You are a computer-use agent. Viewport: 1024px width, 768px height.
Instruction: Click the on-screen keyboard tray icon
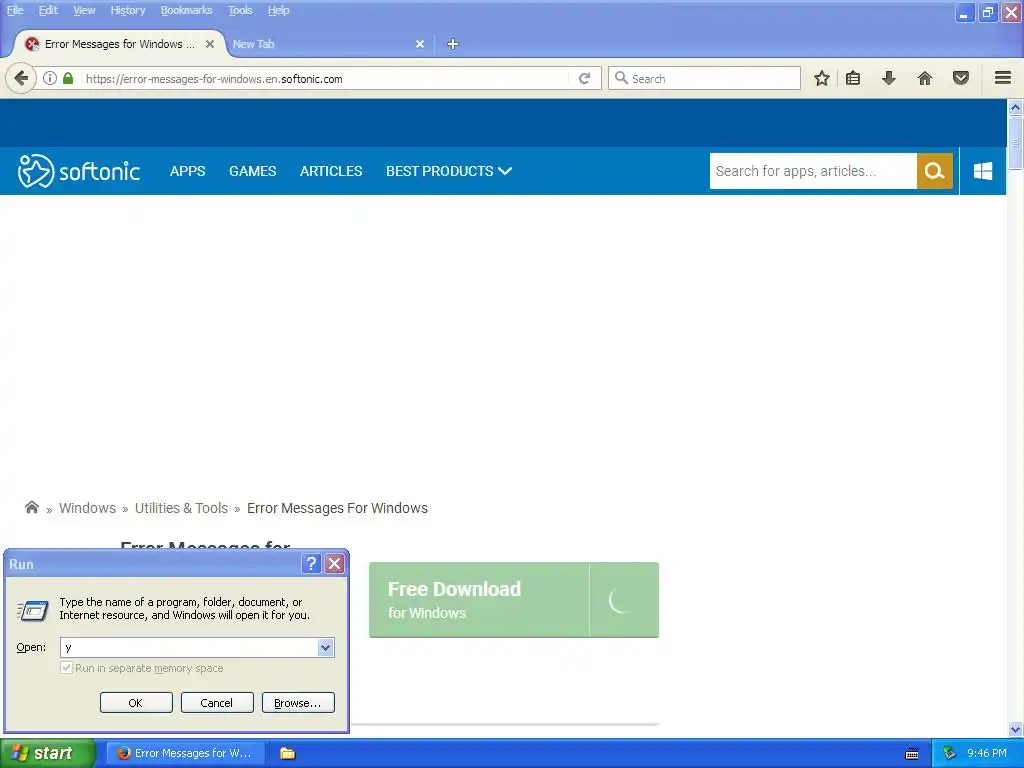click(x=912, y=754)
